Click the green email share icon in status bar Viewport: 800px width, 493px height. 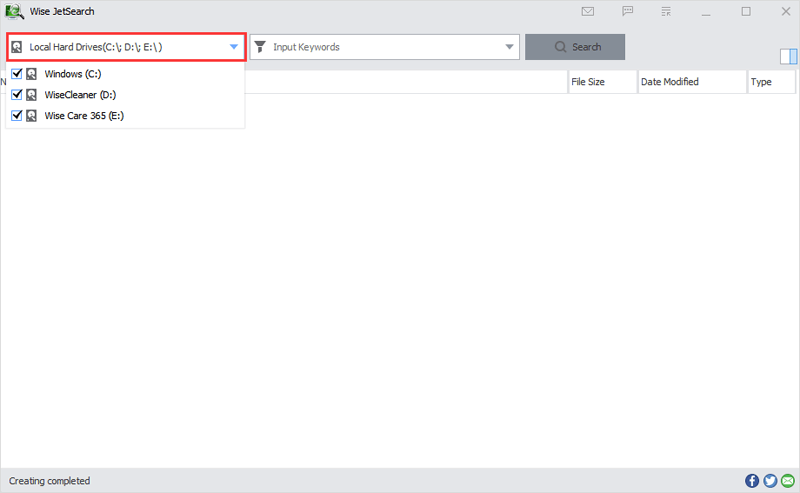(x=788, y=481)
